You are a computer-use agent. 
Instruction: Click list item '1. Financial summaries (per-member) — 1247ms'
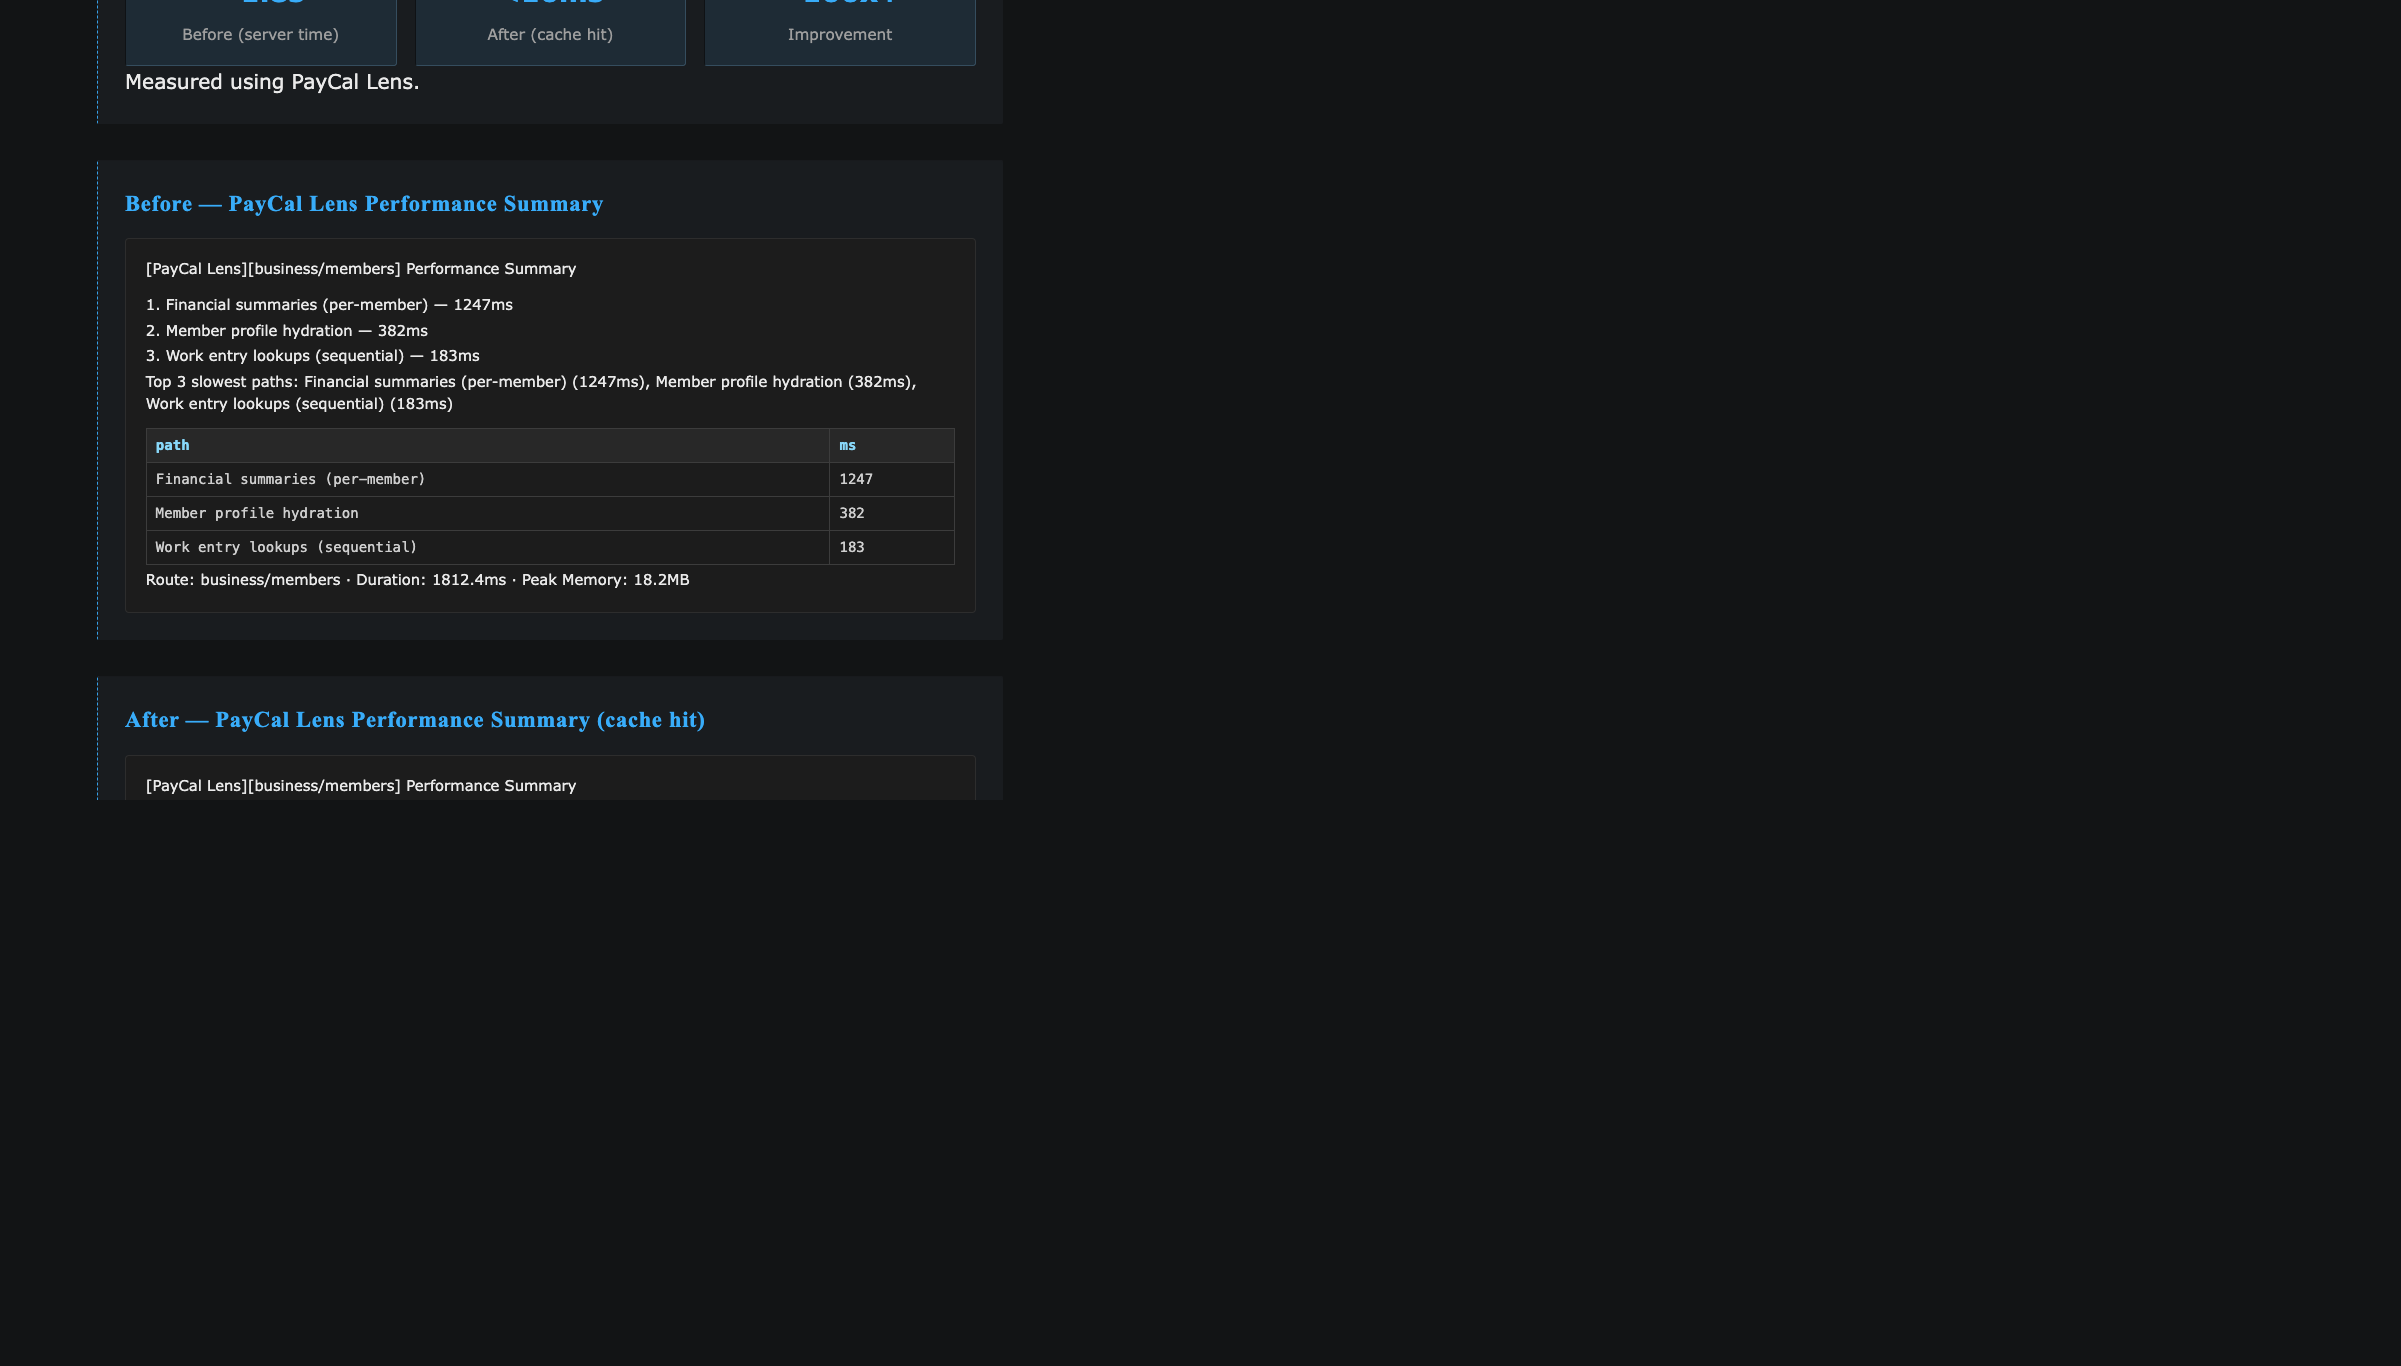(x=329, y=305)
